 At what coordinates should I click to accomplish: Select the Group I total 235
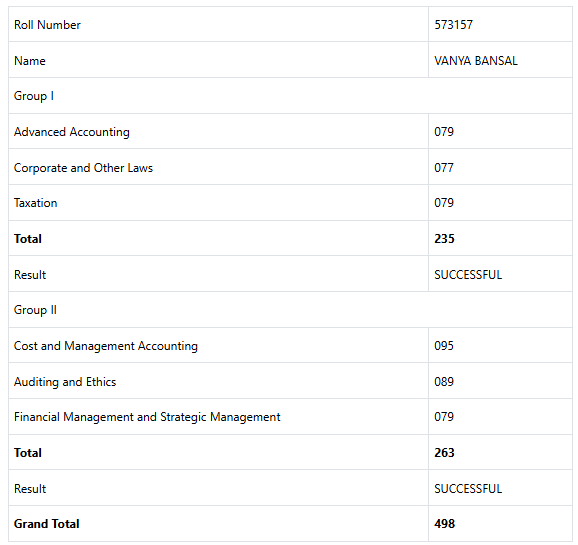pyautogui.click(x=444, y=239)
